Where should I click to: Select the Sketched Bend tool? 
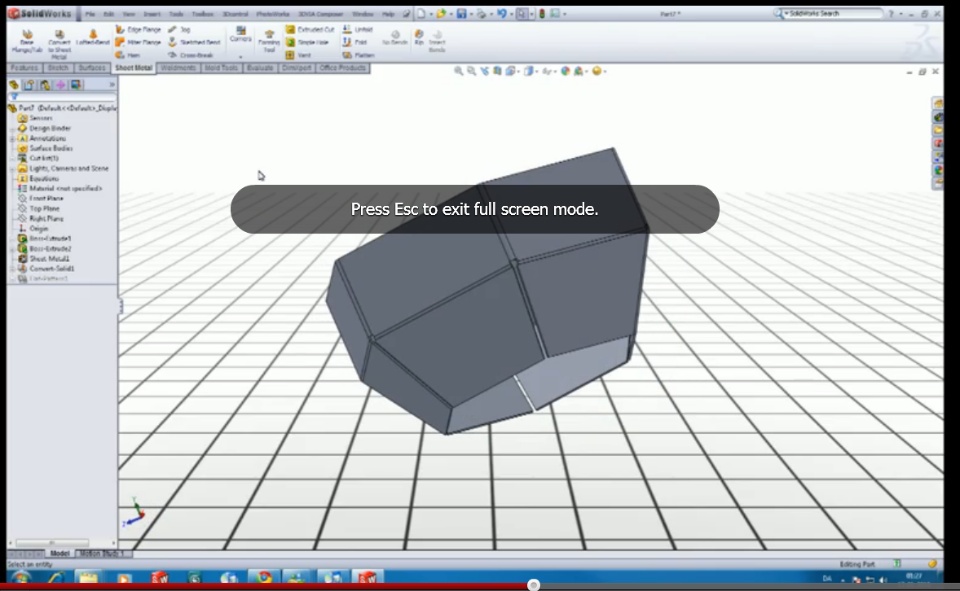(194, 42)
